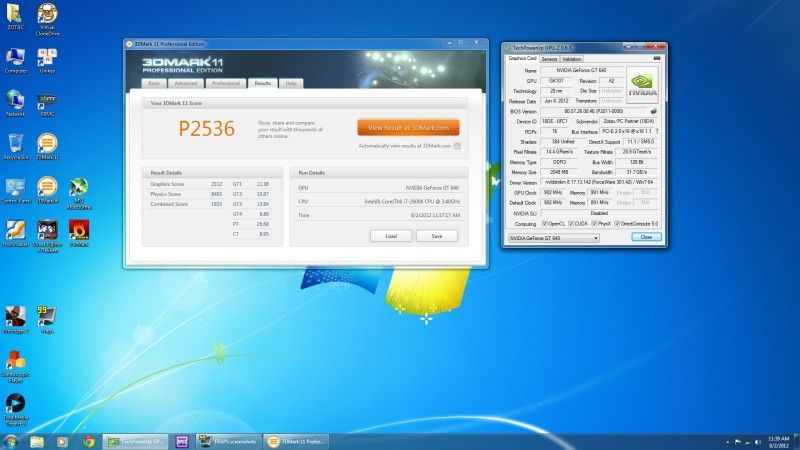Screen dimensions: 800x450
Task: Open the Recycle Bin
Action: click(x=15, y=147)
